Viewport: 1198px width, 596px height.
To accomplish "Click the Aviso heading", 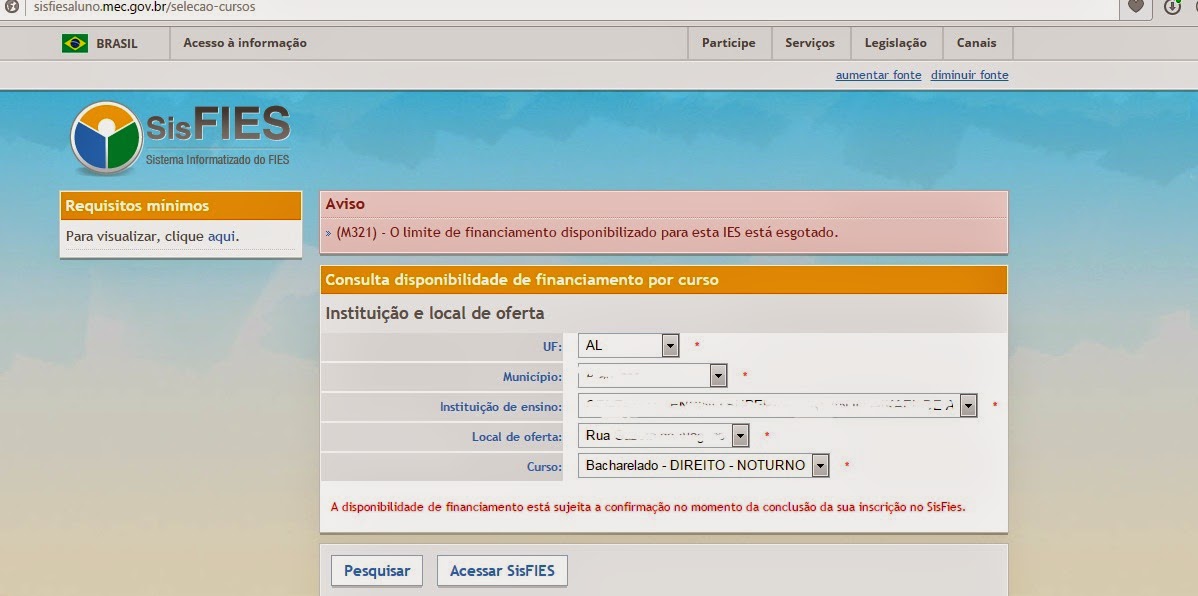I will (x=345, y=204).
